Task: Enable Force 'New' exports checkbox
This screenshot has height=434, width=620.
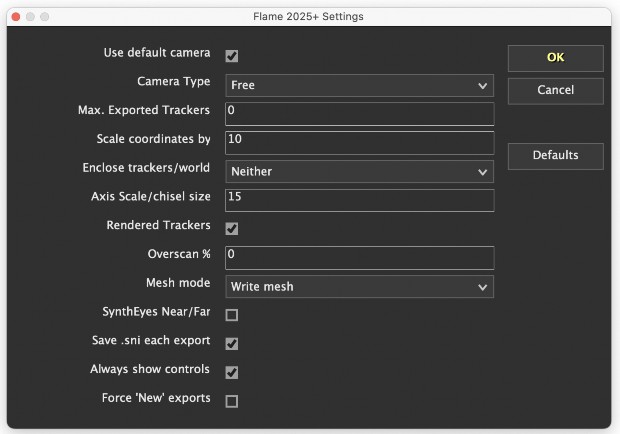Action: [x=232, y=401]
